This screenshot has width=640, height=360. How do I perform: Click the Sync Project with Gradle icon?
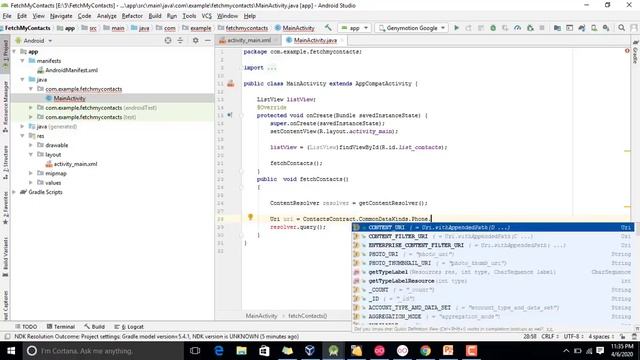[x=582, y=28]
